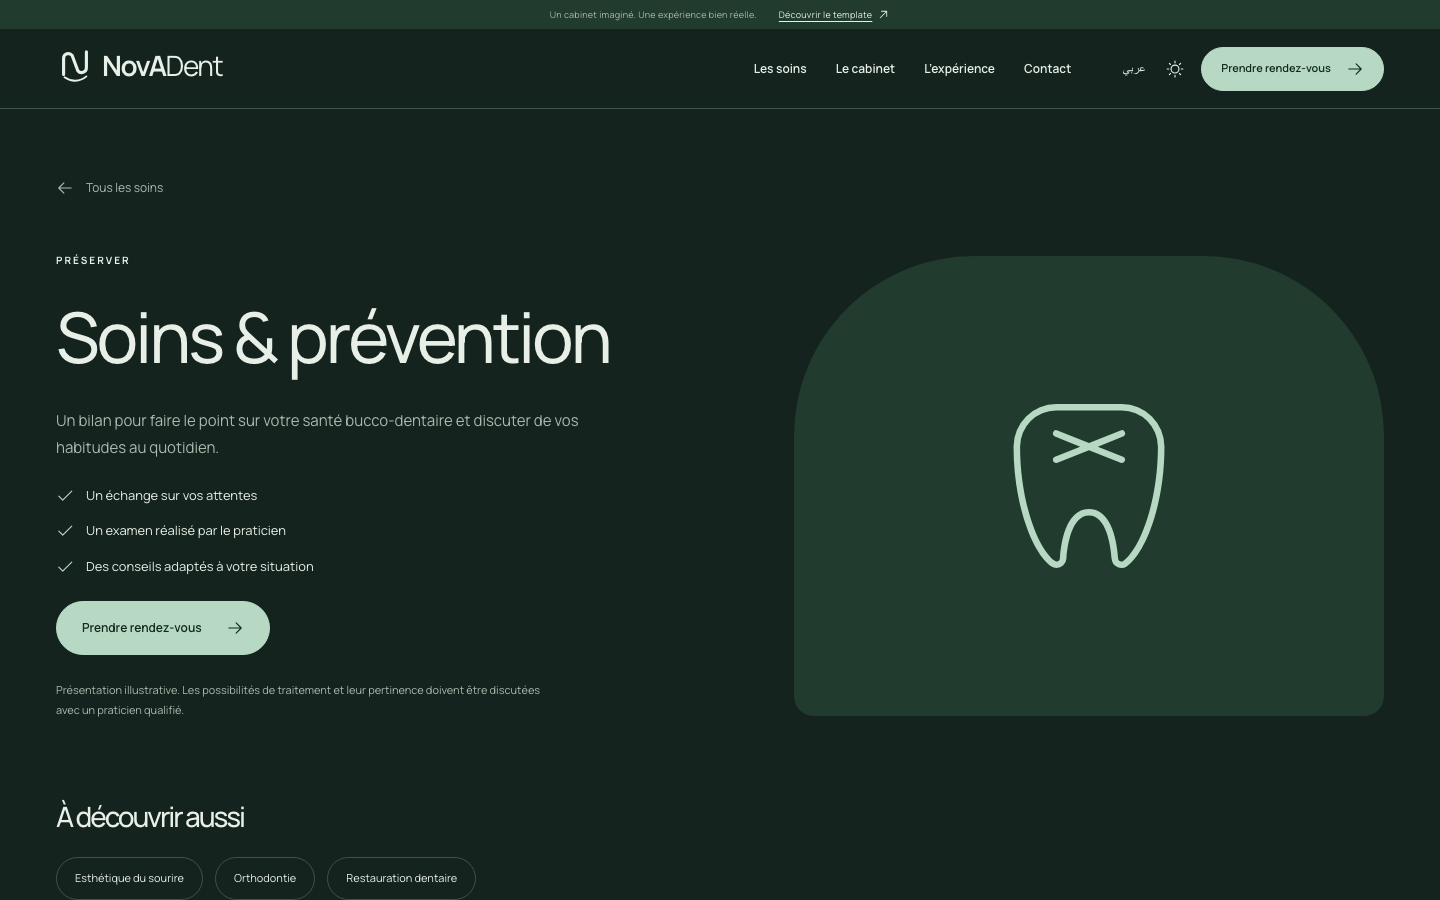Click arrow in the main Prendre rendez-vous button
The image size is (1440, 900).
point(235,628)
